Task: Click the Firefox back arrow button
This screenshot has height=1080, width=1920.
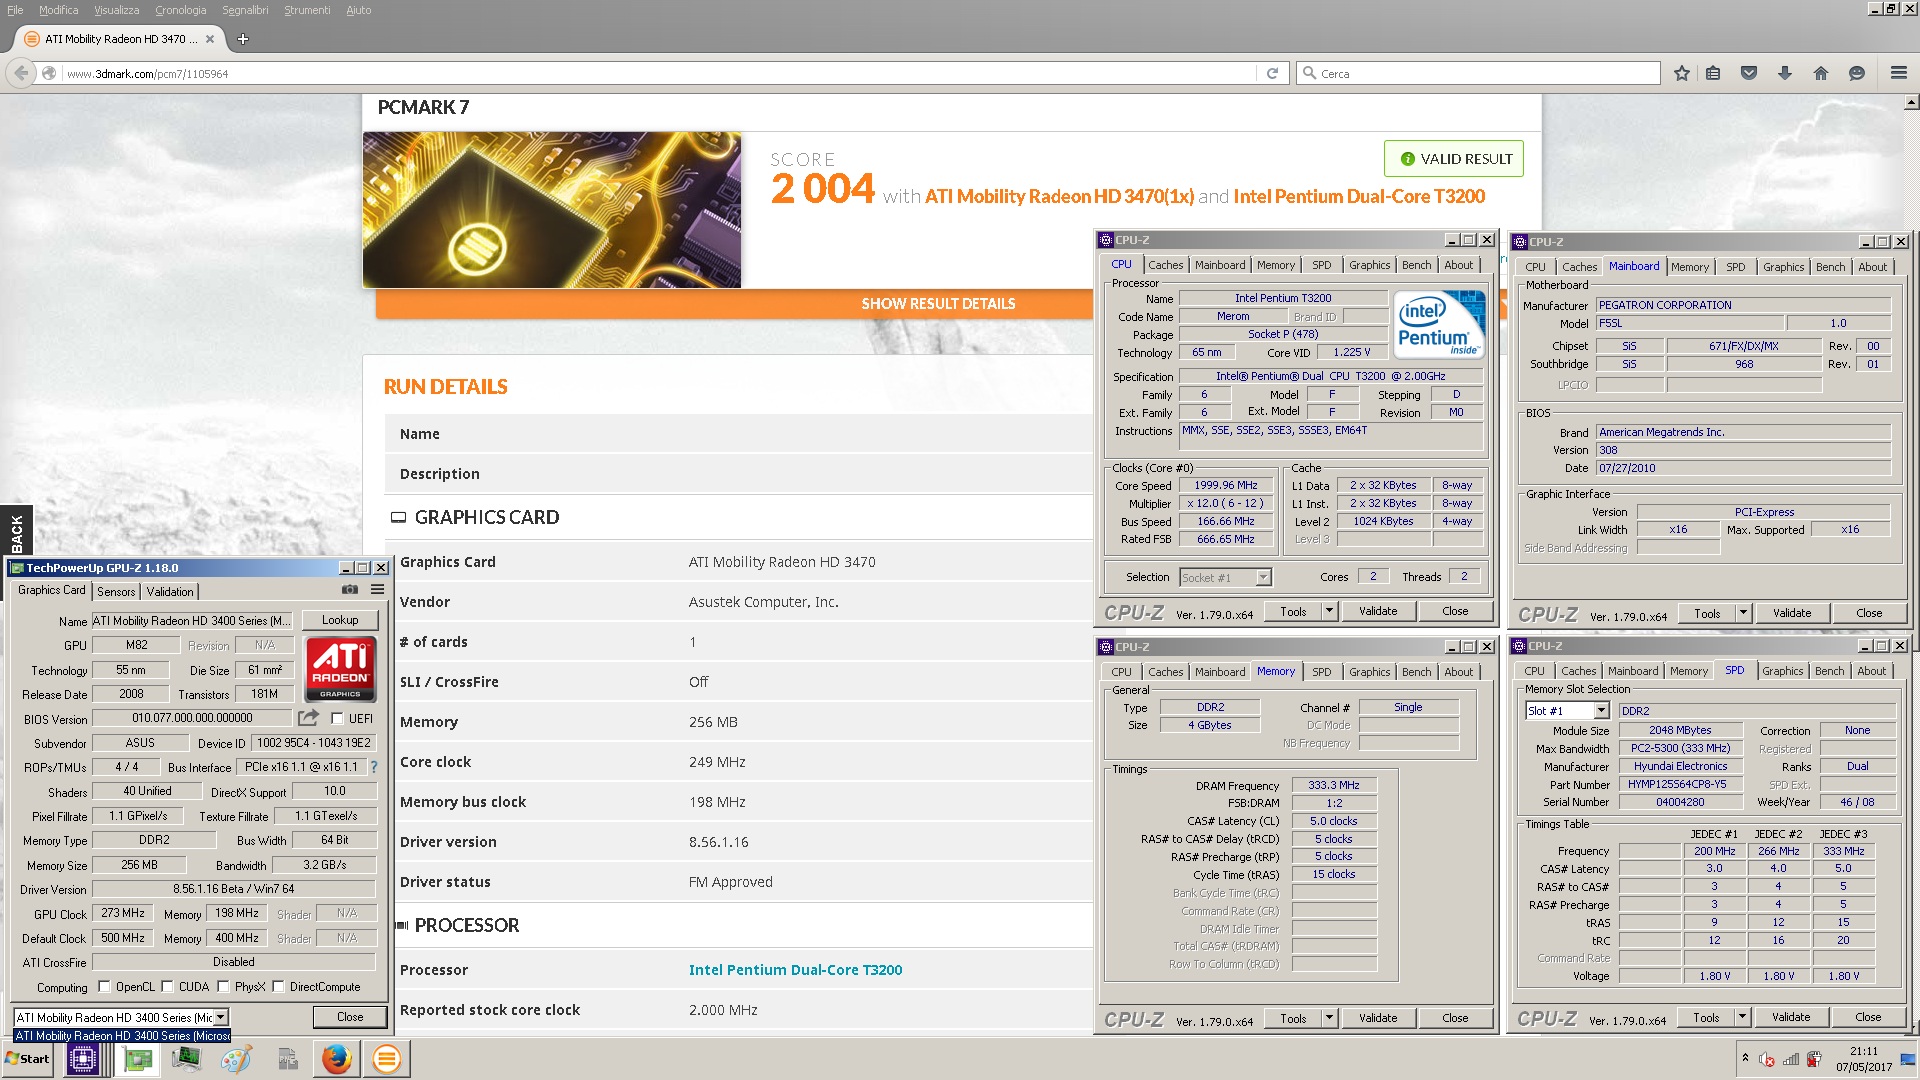Action: pyautogui.click(x=21, y=73)
